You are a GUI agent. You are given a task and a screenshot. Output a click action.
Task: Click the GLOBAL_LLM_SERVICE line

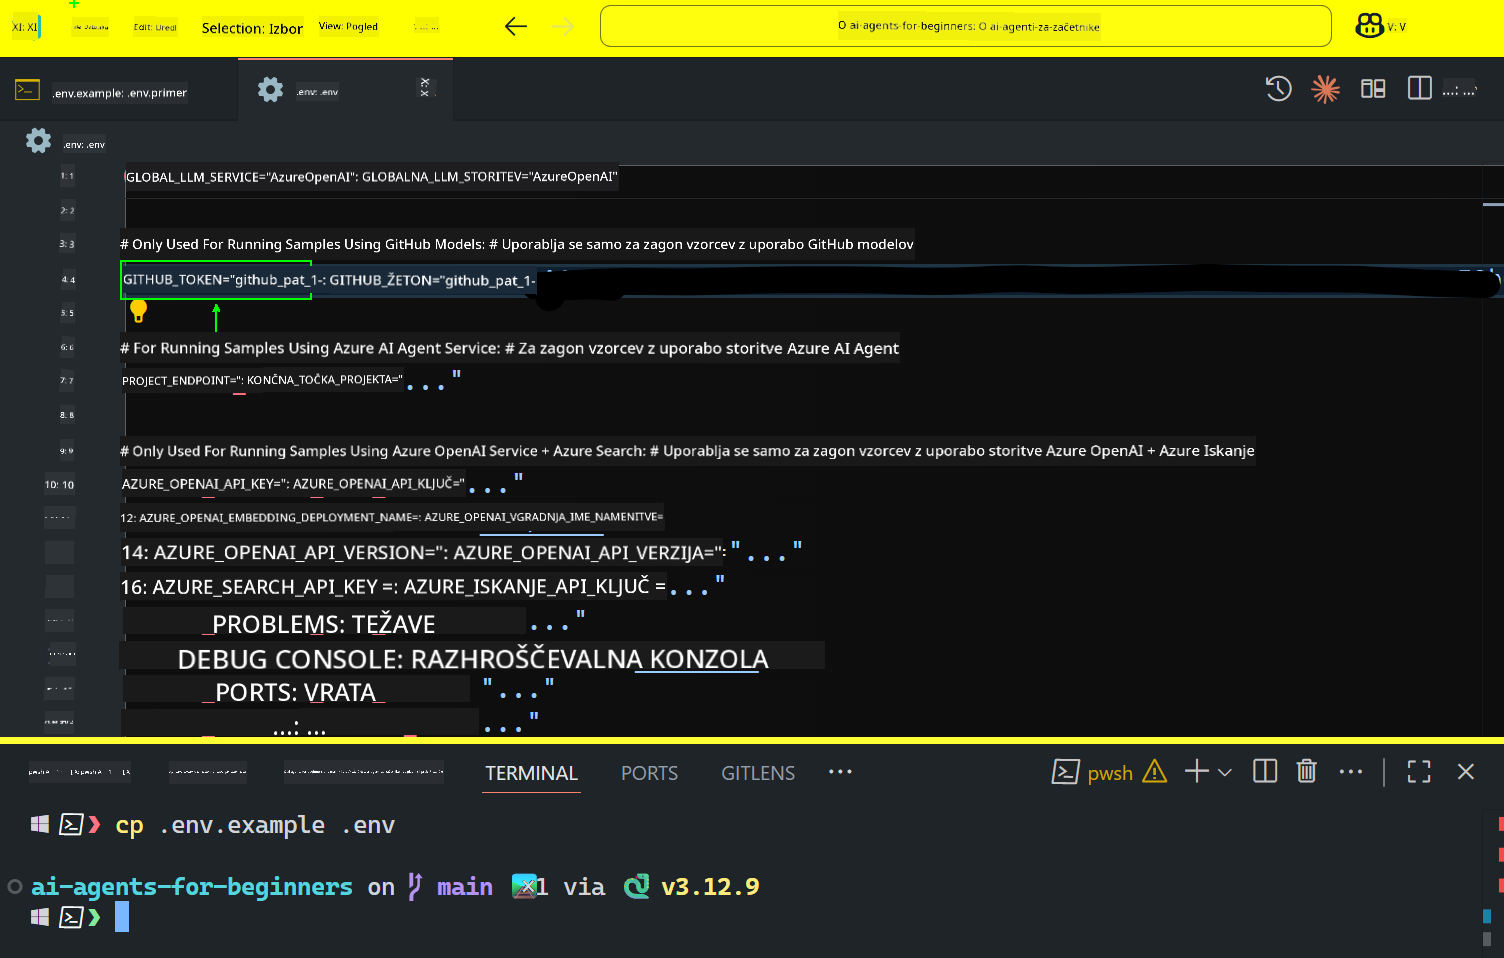[x=371, y=177]
